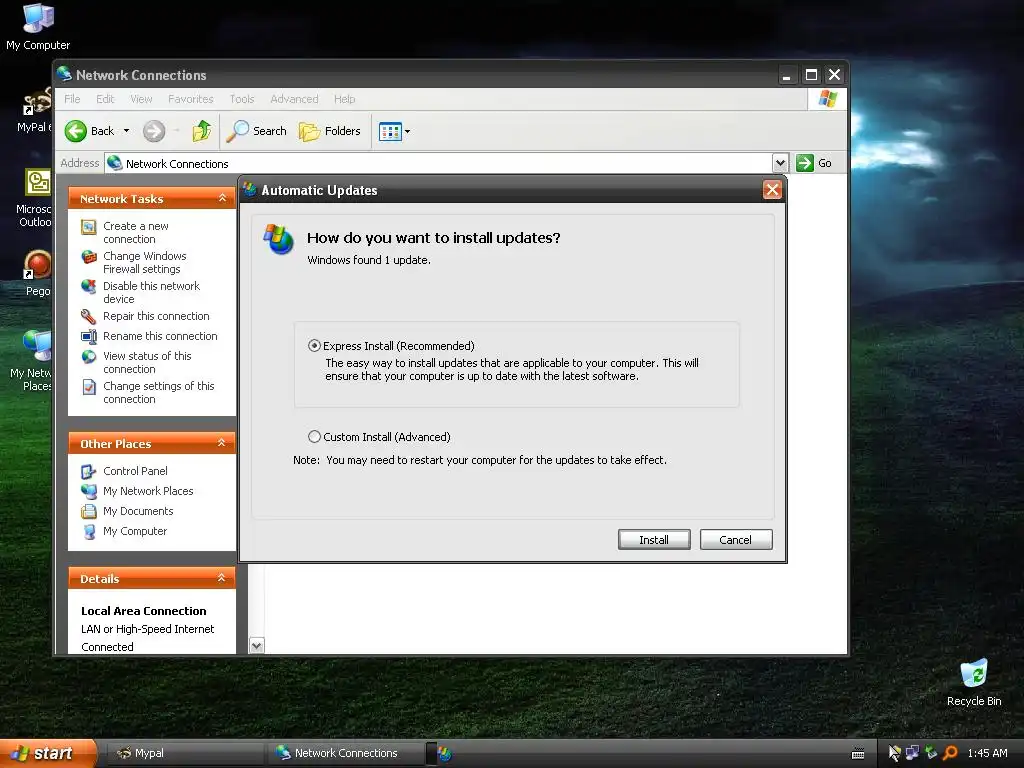Open the View menu
The width and height of the screenshot is (1024, 768).
[x=141, y=99]
